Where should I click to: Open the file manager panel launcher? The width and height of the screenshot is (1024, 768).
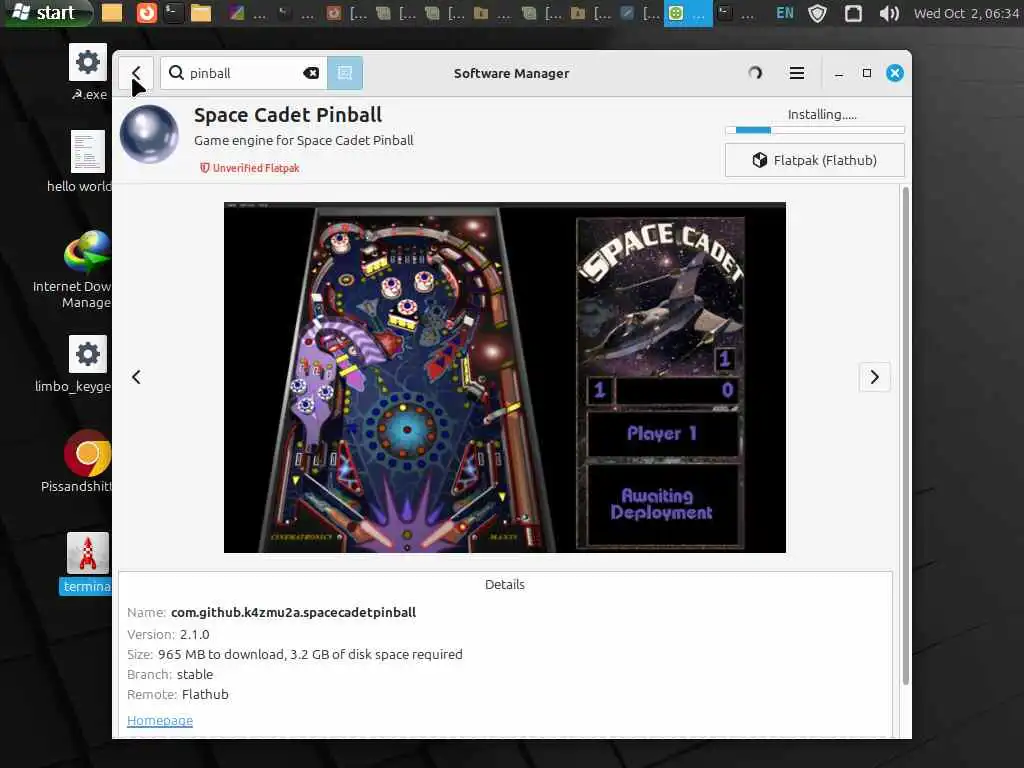click(x=200, y=13)
